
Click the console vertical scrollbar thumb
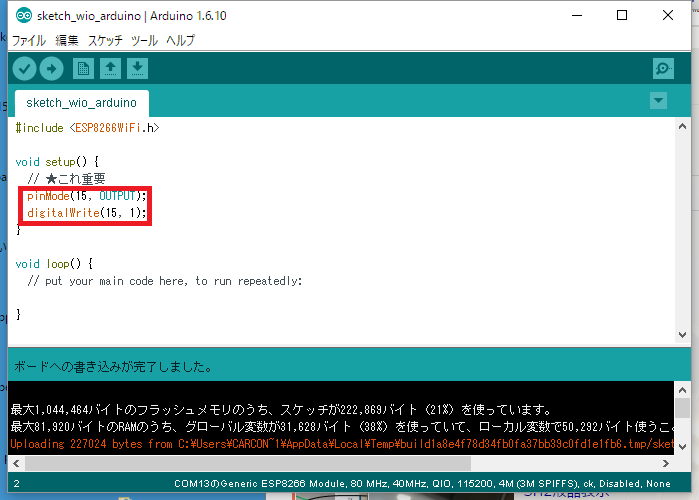682,408
